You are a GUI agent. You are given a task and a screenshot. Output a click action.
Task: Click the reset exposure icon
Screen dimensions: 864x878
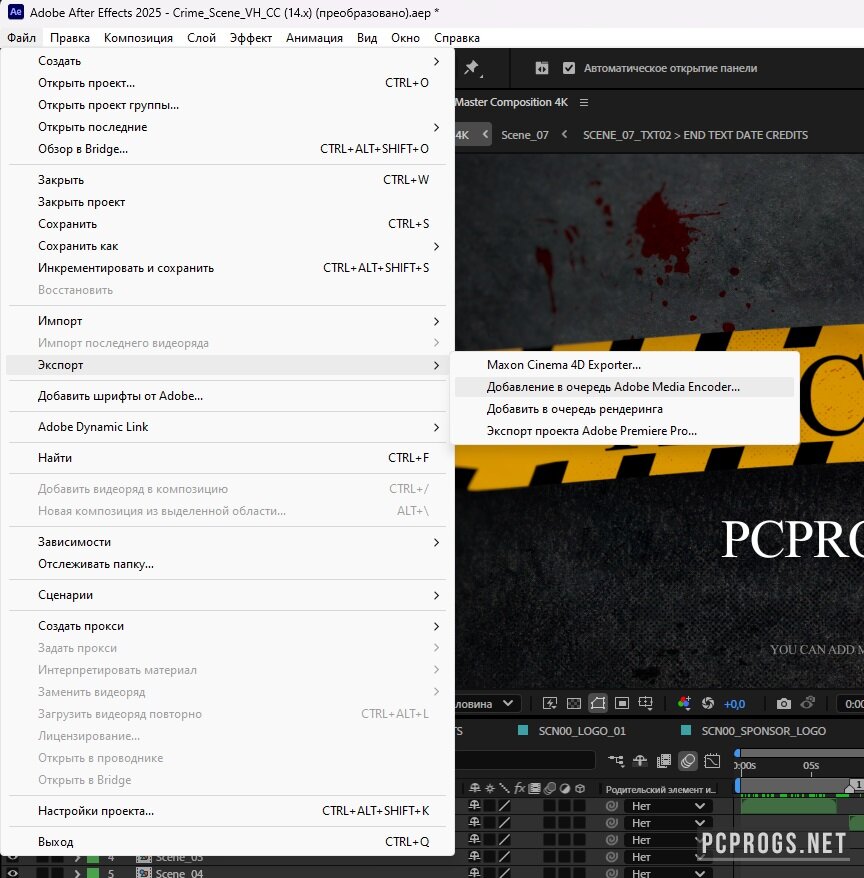click(708, 704)
